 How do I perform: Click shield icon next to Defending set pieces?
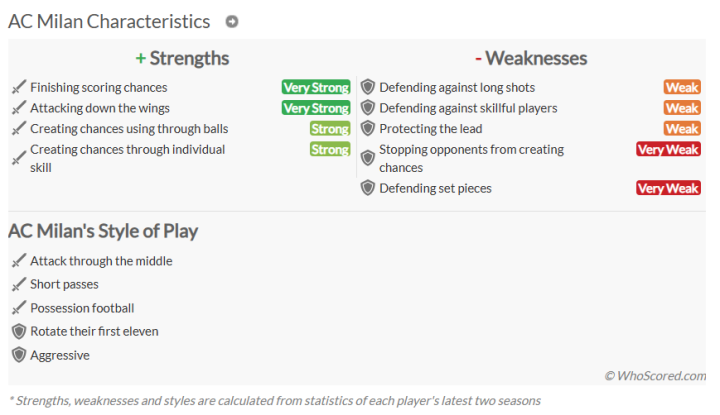[367, 188]
